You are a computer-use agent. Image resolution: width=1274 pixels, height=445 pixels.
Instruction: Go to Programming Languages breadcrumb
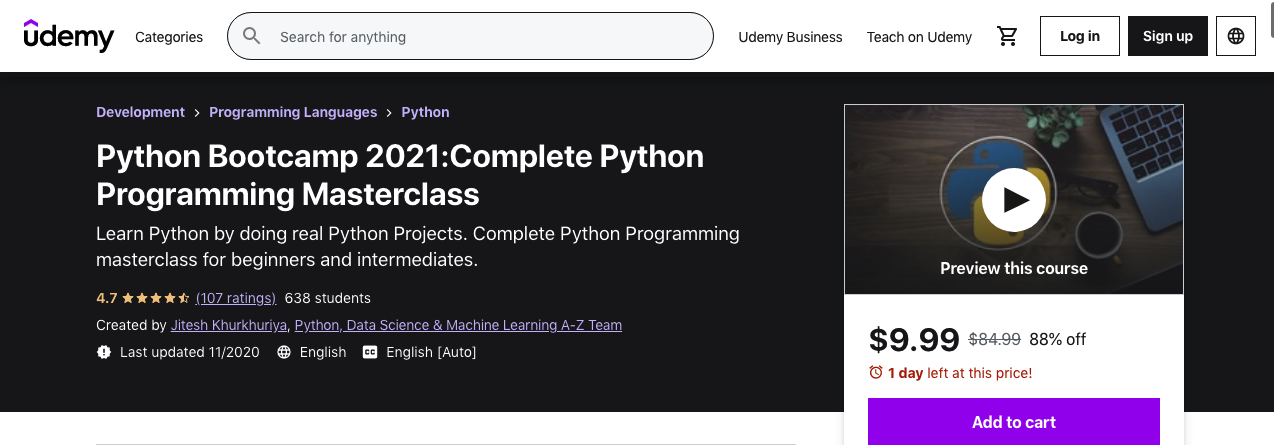click(x=293, y=112)
